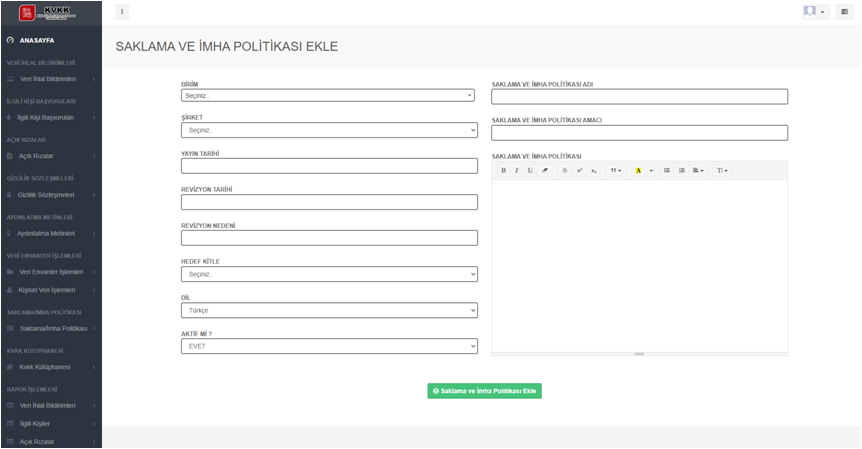Insert an unordered bullet list
The width and height of the screenshot is (862, 449).
tap(667, 171)
